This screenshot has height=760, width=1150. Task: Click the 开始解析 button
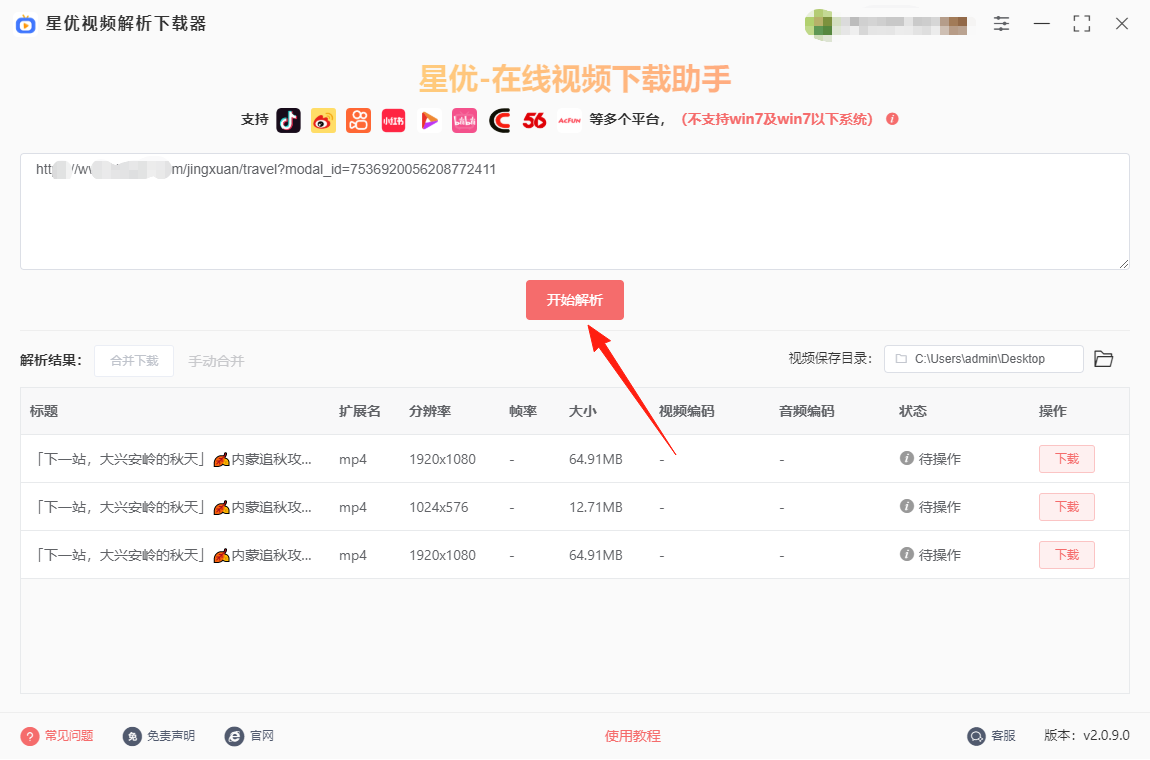click(575, 300)
